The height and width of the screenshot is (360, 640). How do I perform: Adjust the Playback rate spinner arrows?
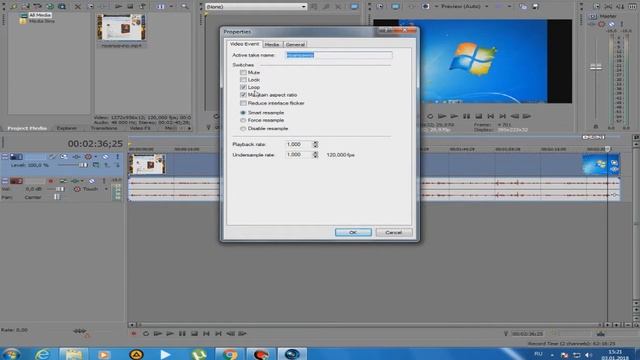(316, 144)
